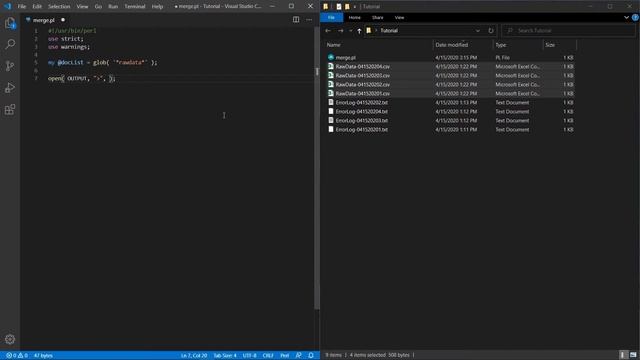640x360 pixels.
Task: Open the File Explorer View ribbon tab
Action: [400, 18]
